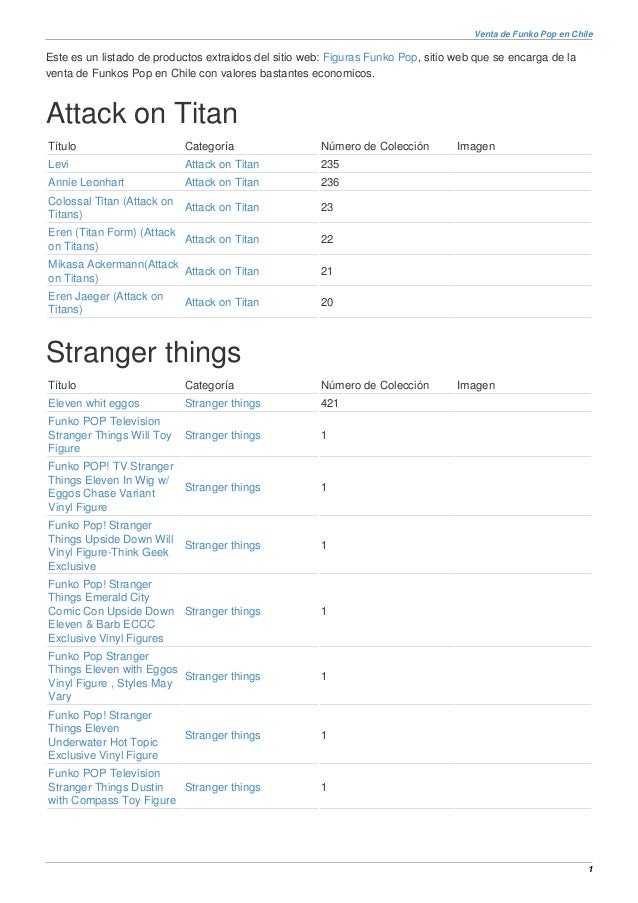Open Colossal Titan (Attack on Titans) link
This screenshot has height=903, width=638.
(x=111, y=207)
